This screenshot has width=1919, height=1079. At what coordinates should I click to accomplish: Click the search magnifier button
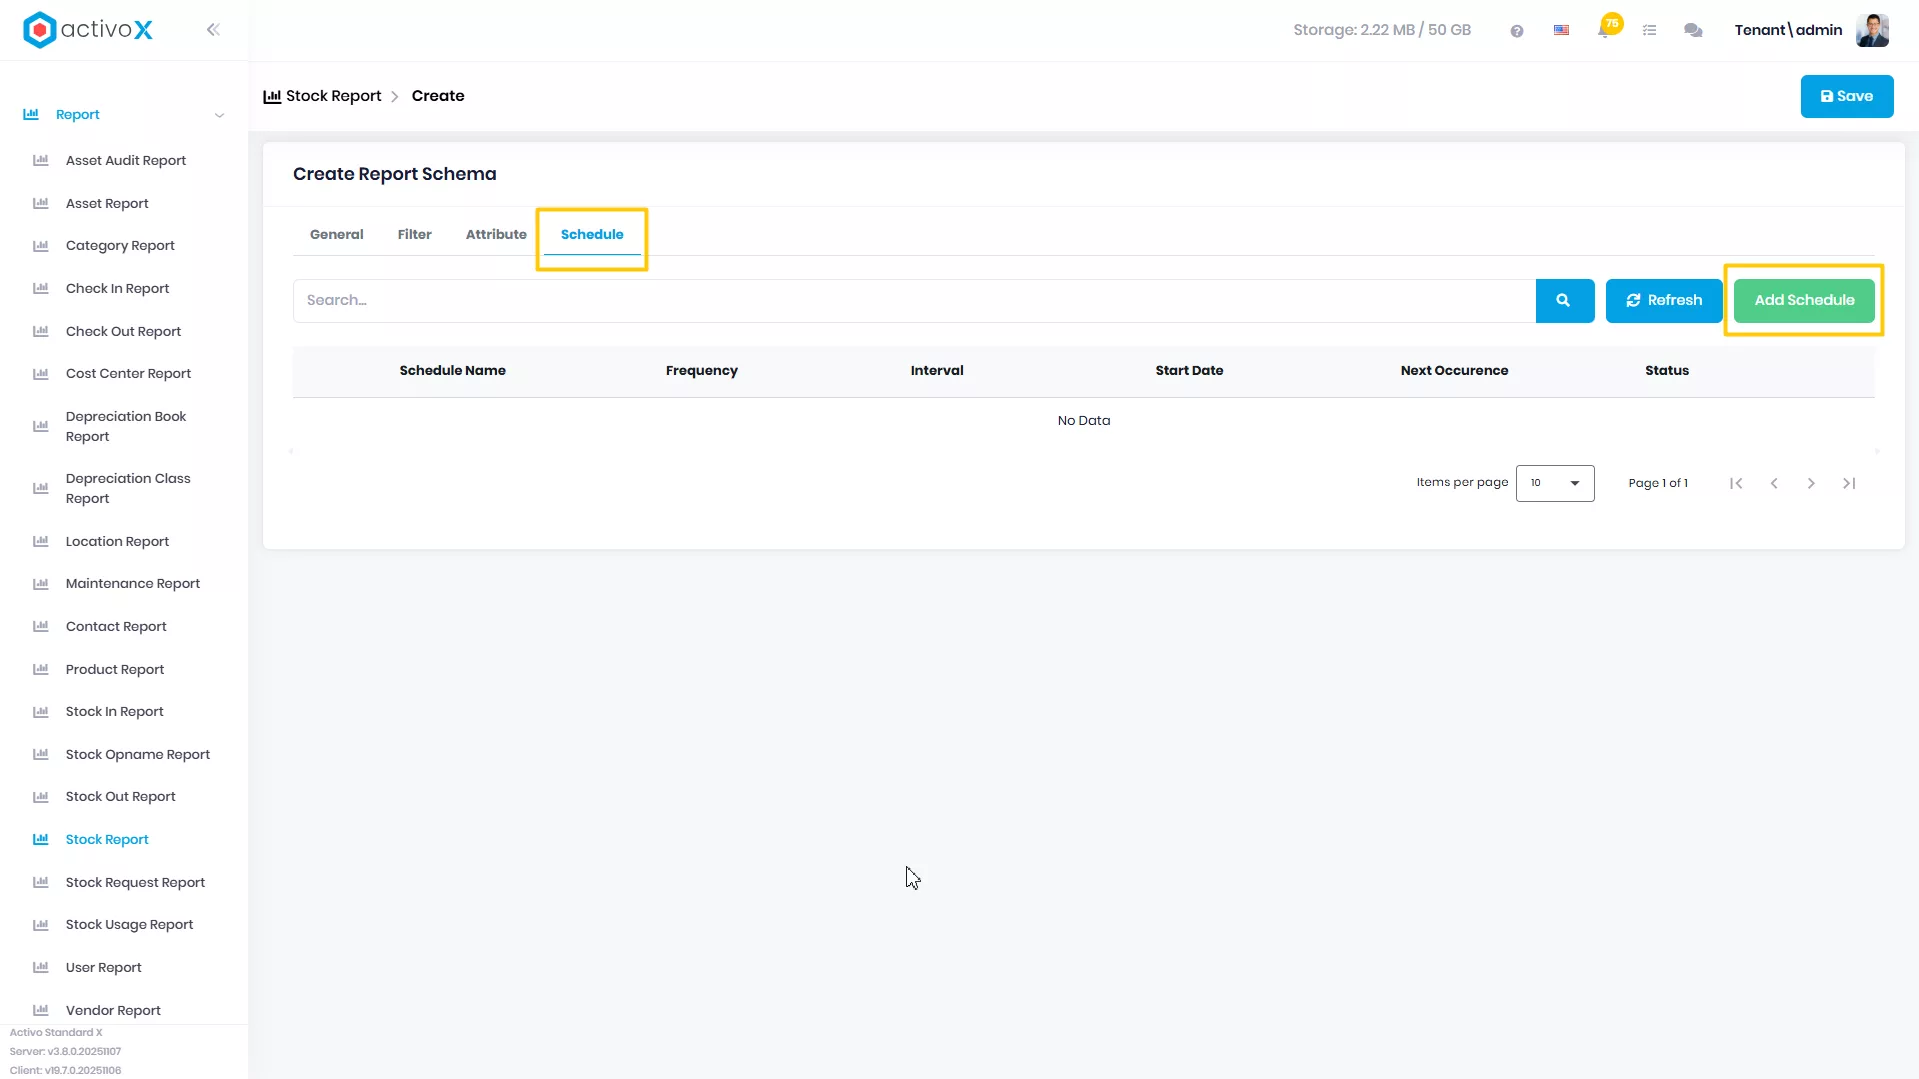(x=1564, y=301)
